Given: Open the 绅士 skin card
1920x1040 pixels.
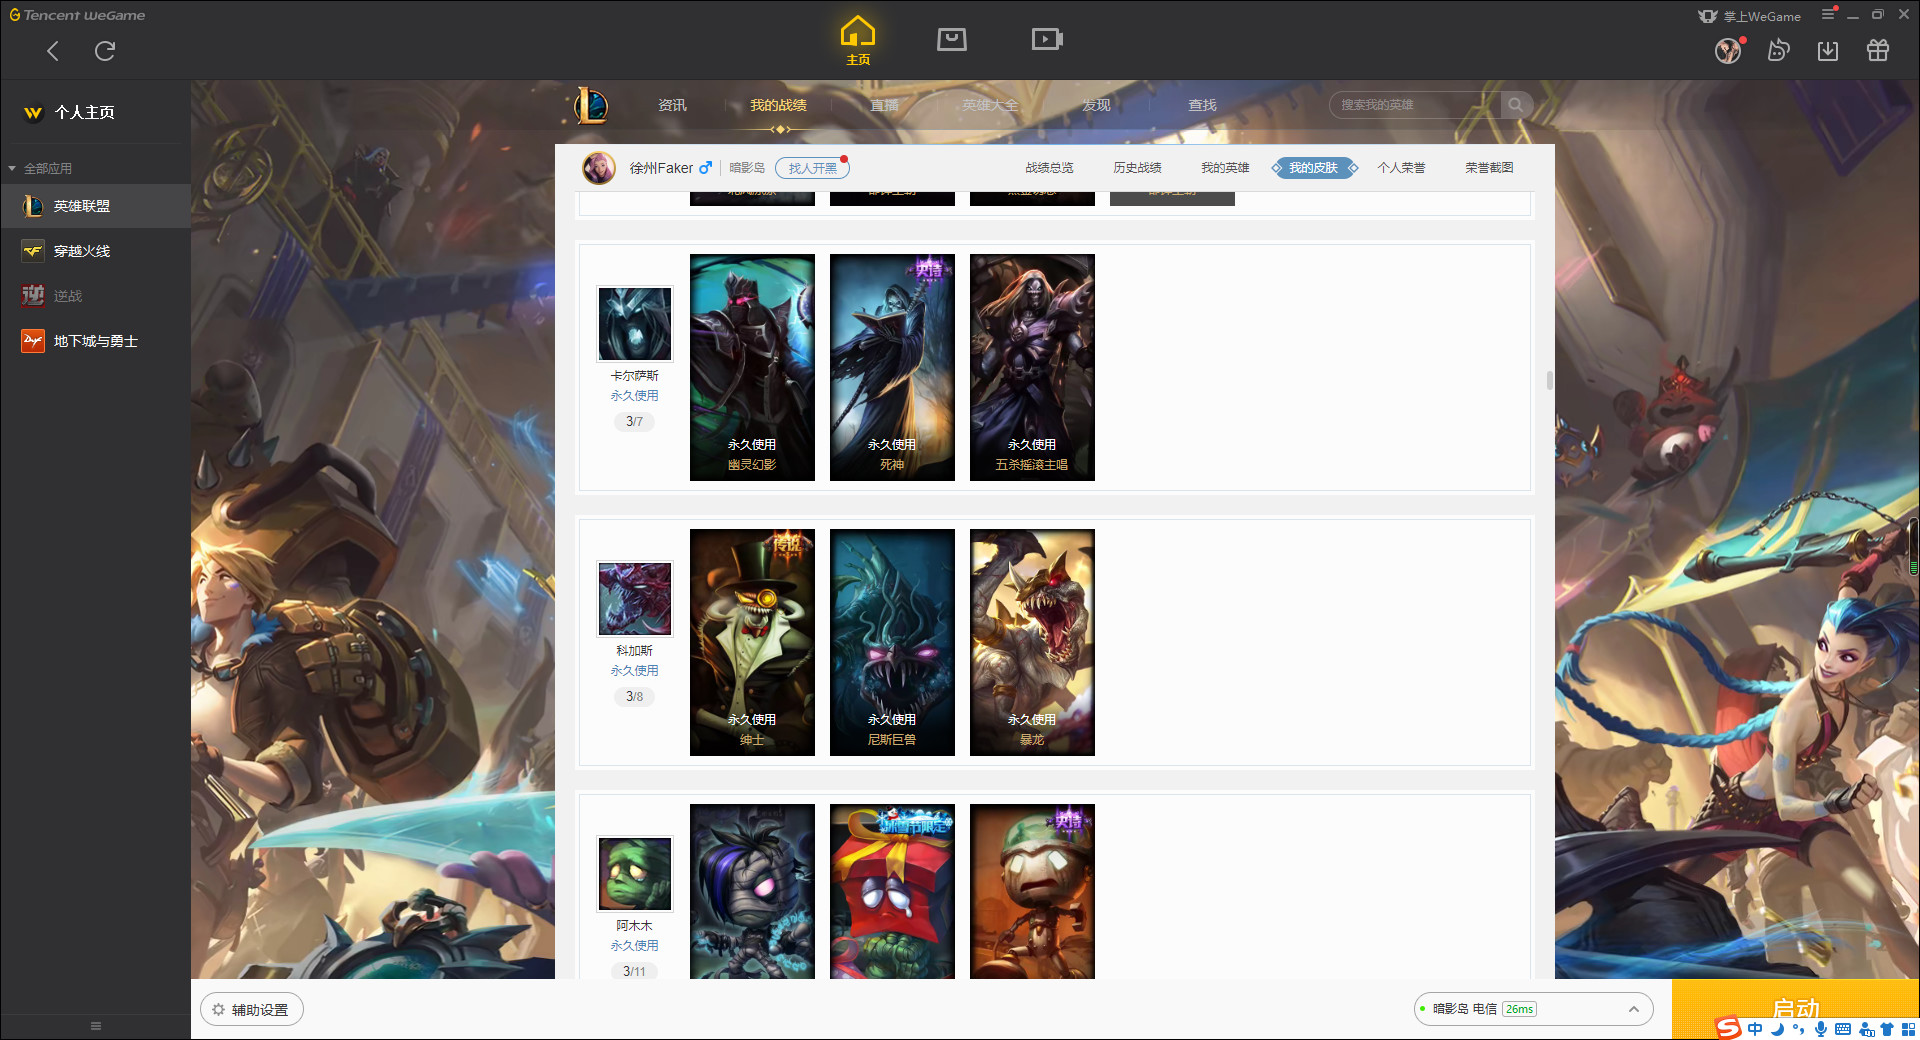Looking at the screenshot, I should click(752, 642).
